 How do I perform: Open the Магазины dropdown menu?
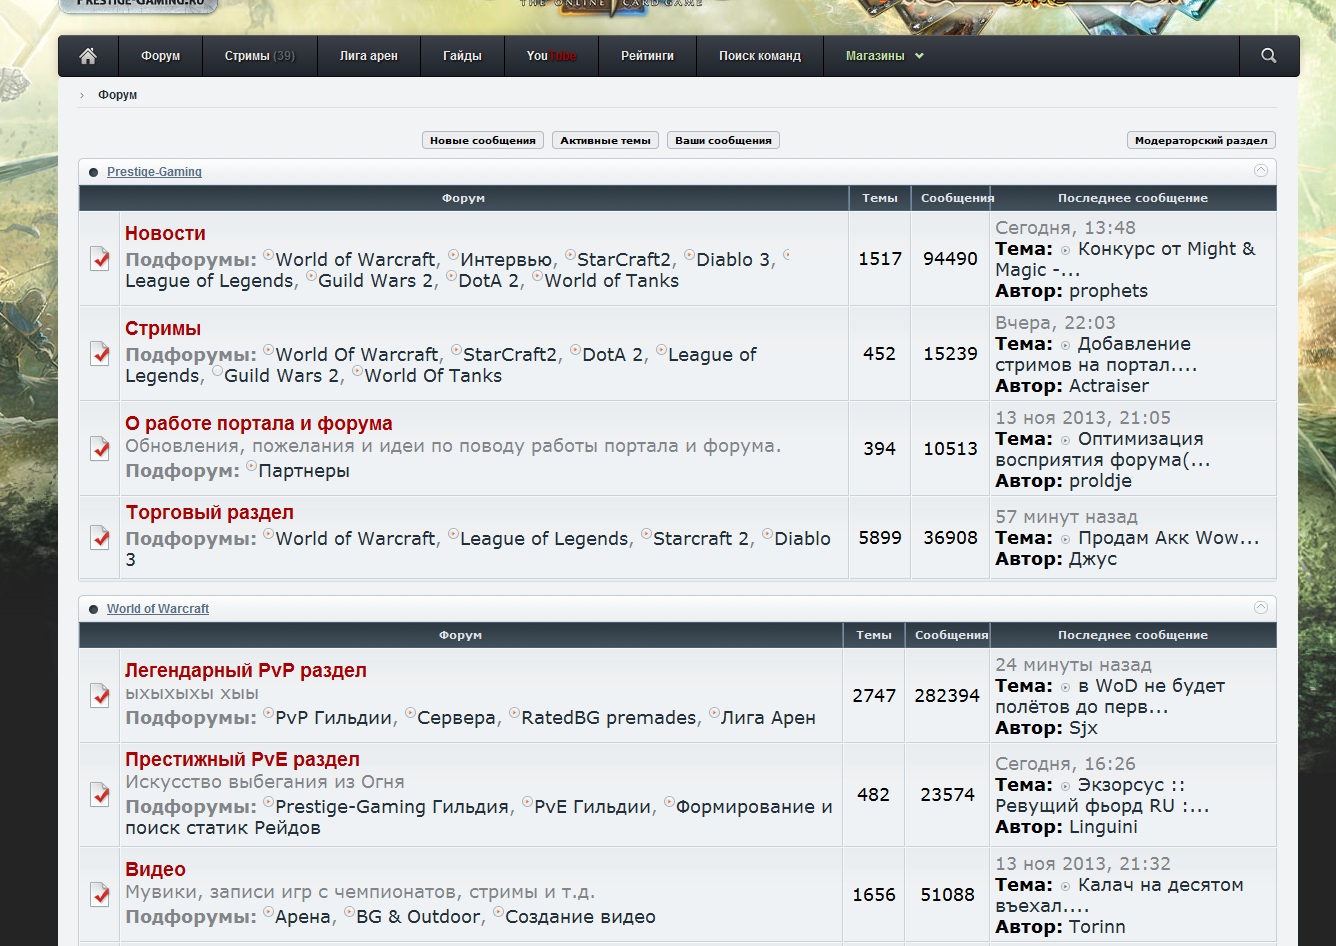[x=884, y=56]
